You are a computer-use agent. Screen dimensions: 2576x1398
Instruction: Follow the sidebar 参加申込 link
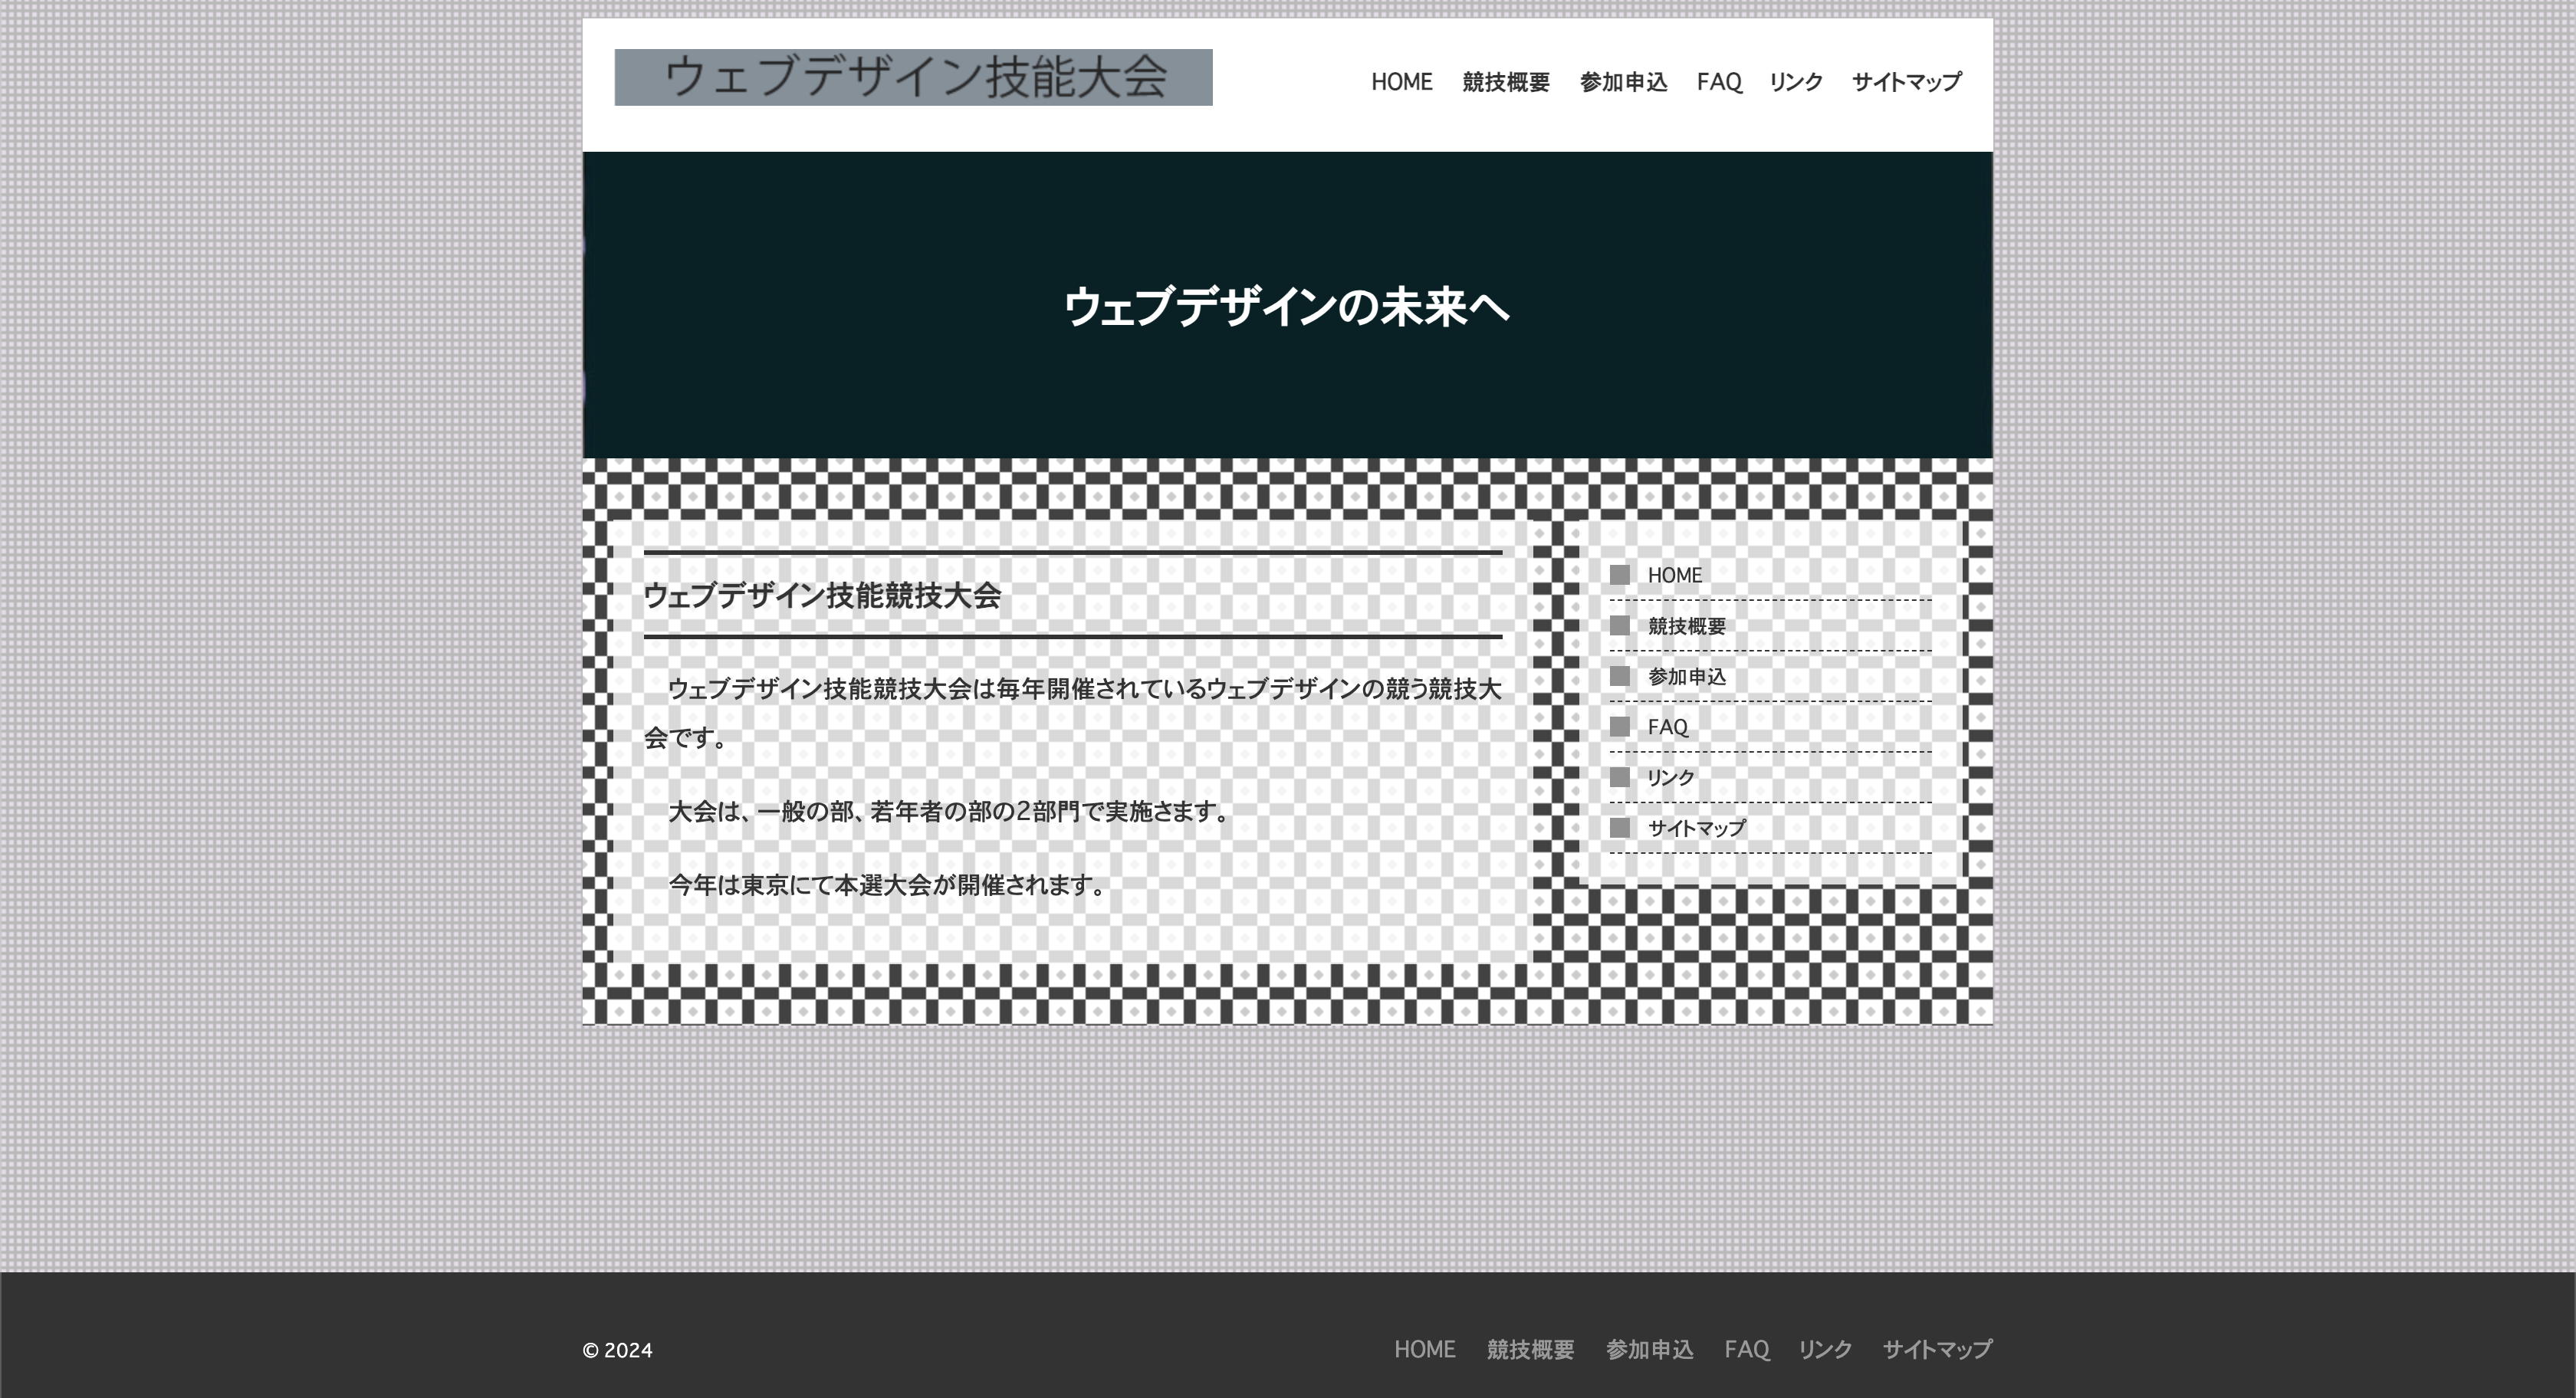point(1687,677)
